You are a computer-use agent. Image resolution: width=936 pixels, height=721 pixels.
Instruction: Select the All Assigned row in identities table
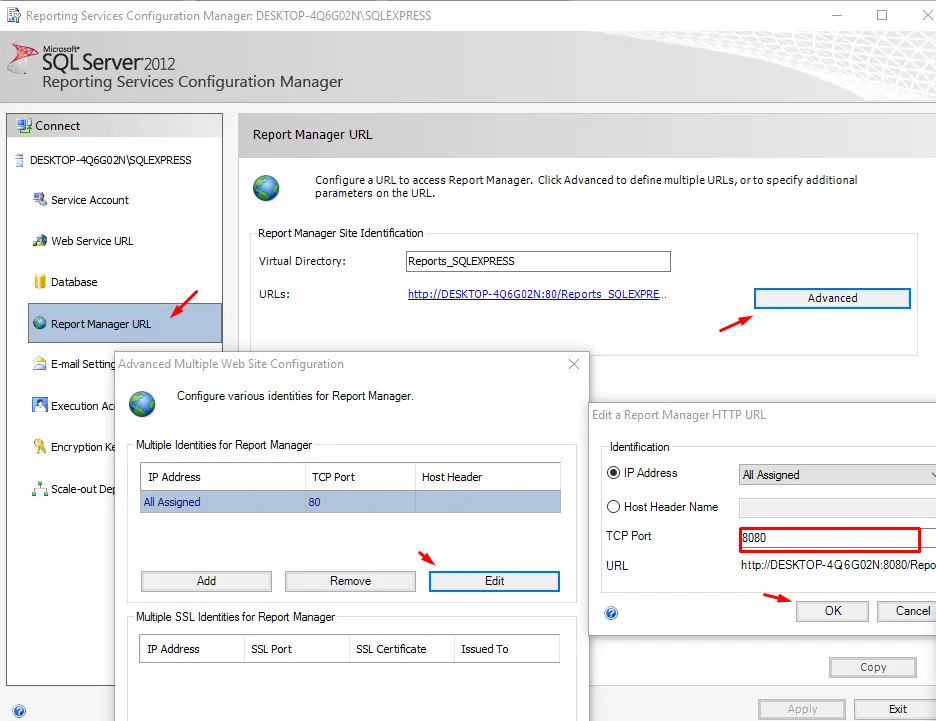(350, 502)
